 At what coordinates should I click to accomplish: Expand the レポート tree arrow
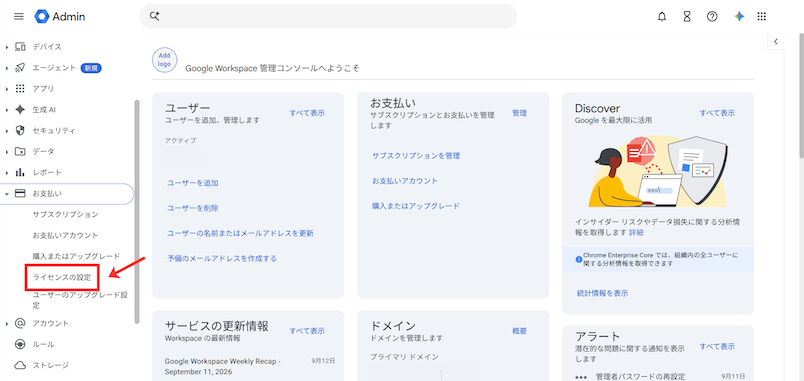(7, 173)
